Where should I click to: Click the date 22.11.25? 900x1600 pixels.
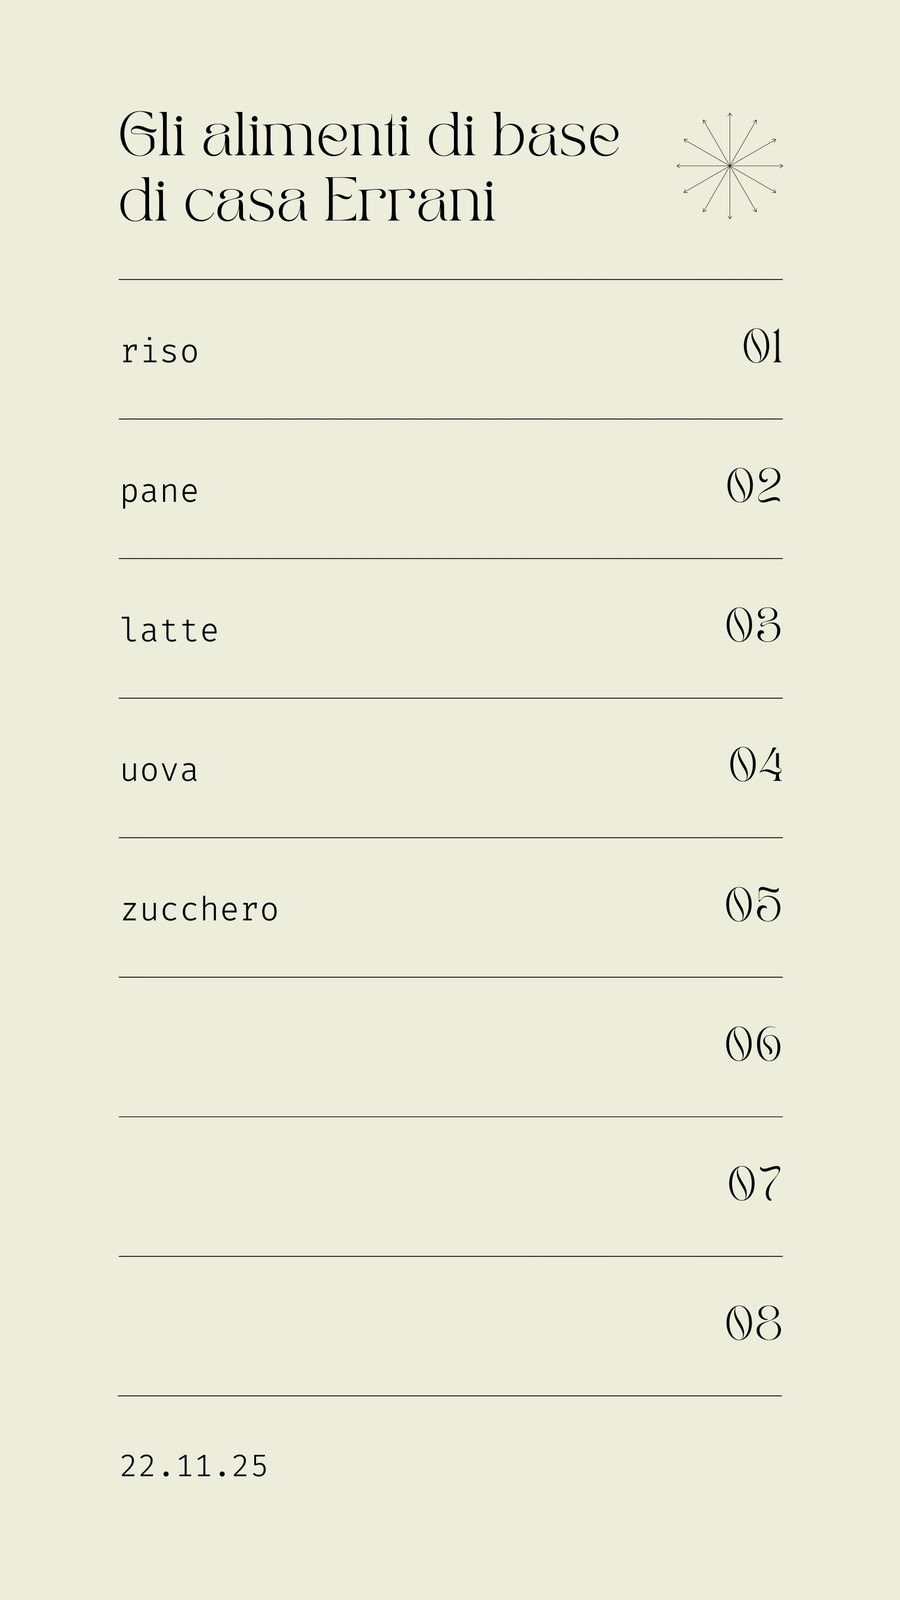pyautogui.click(x=194, y=1467)
